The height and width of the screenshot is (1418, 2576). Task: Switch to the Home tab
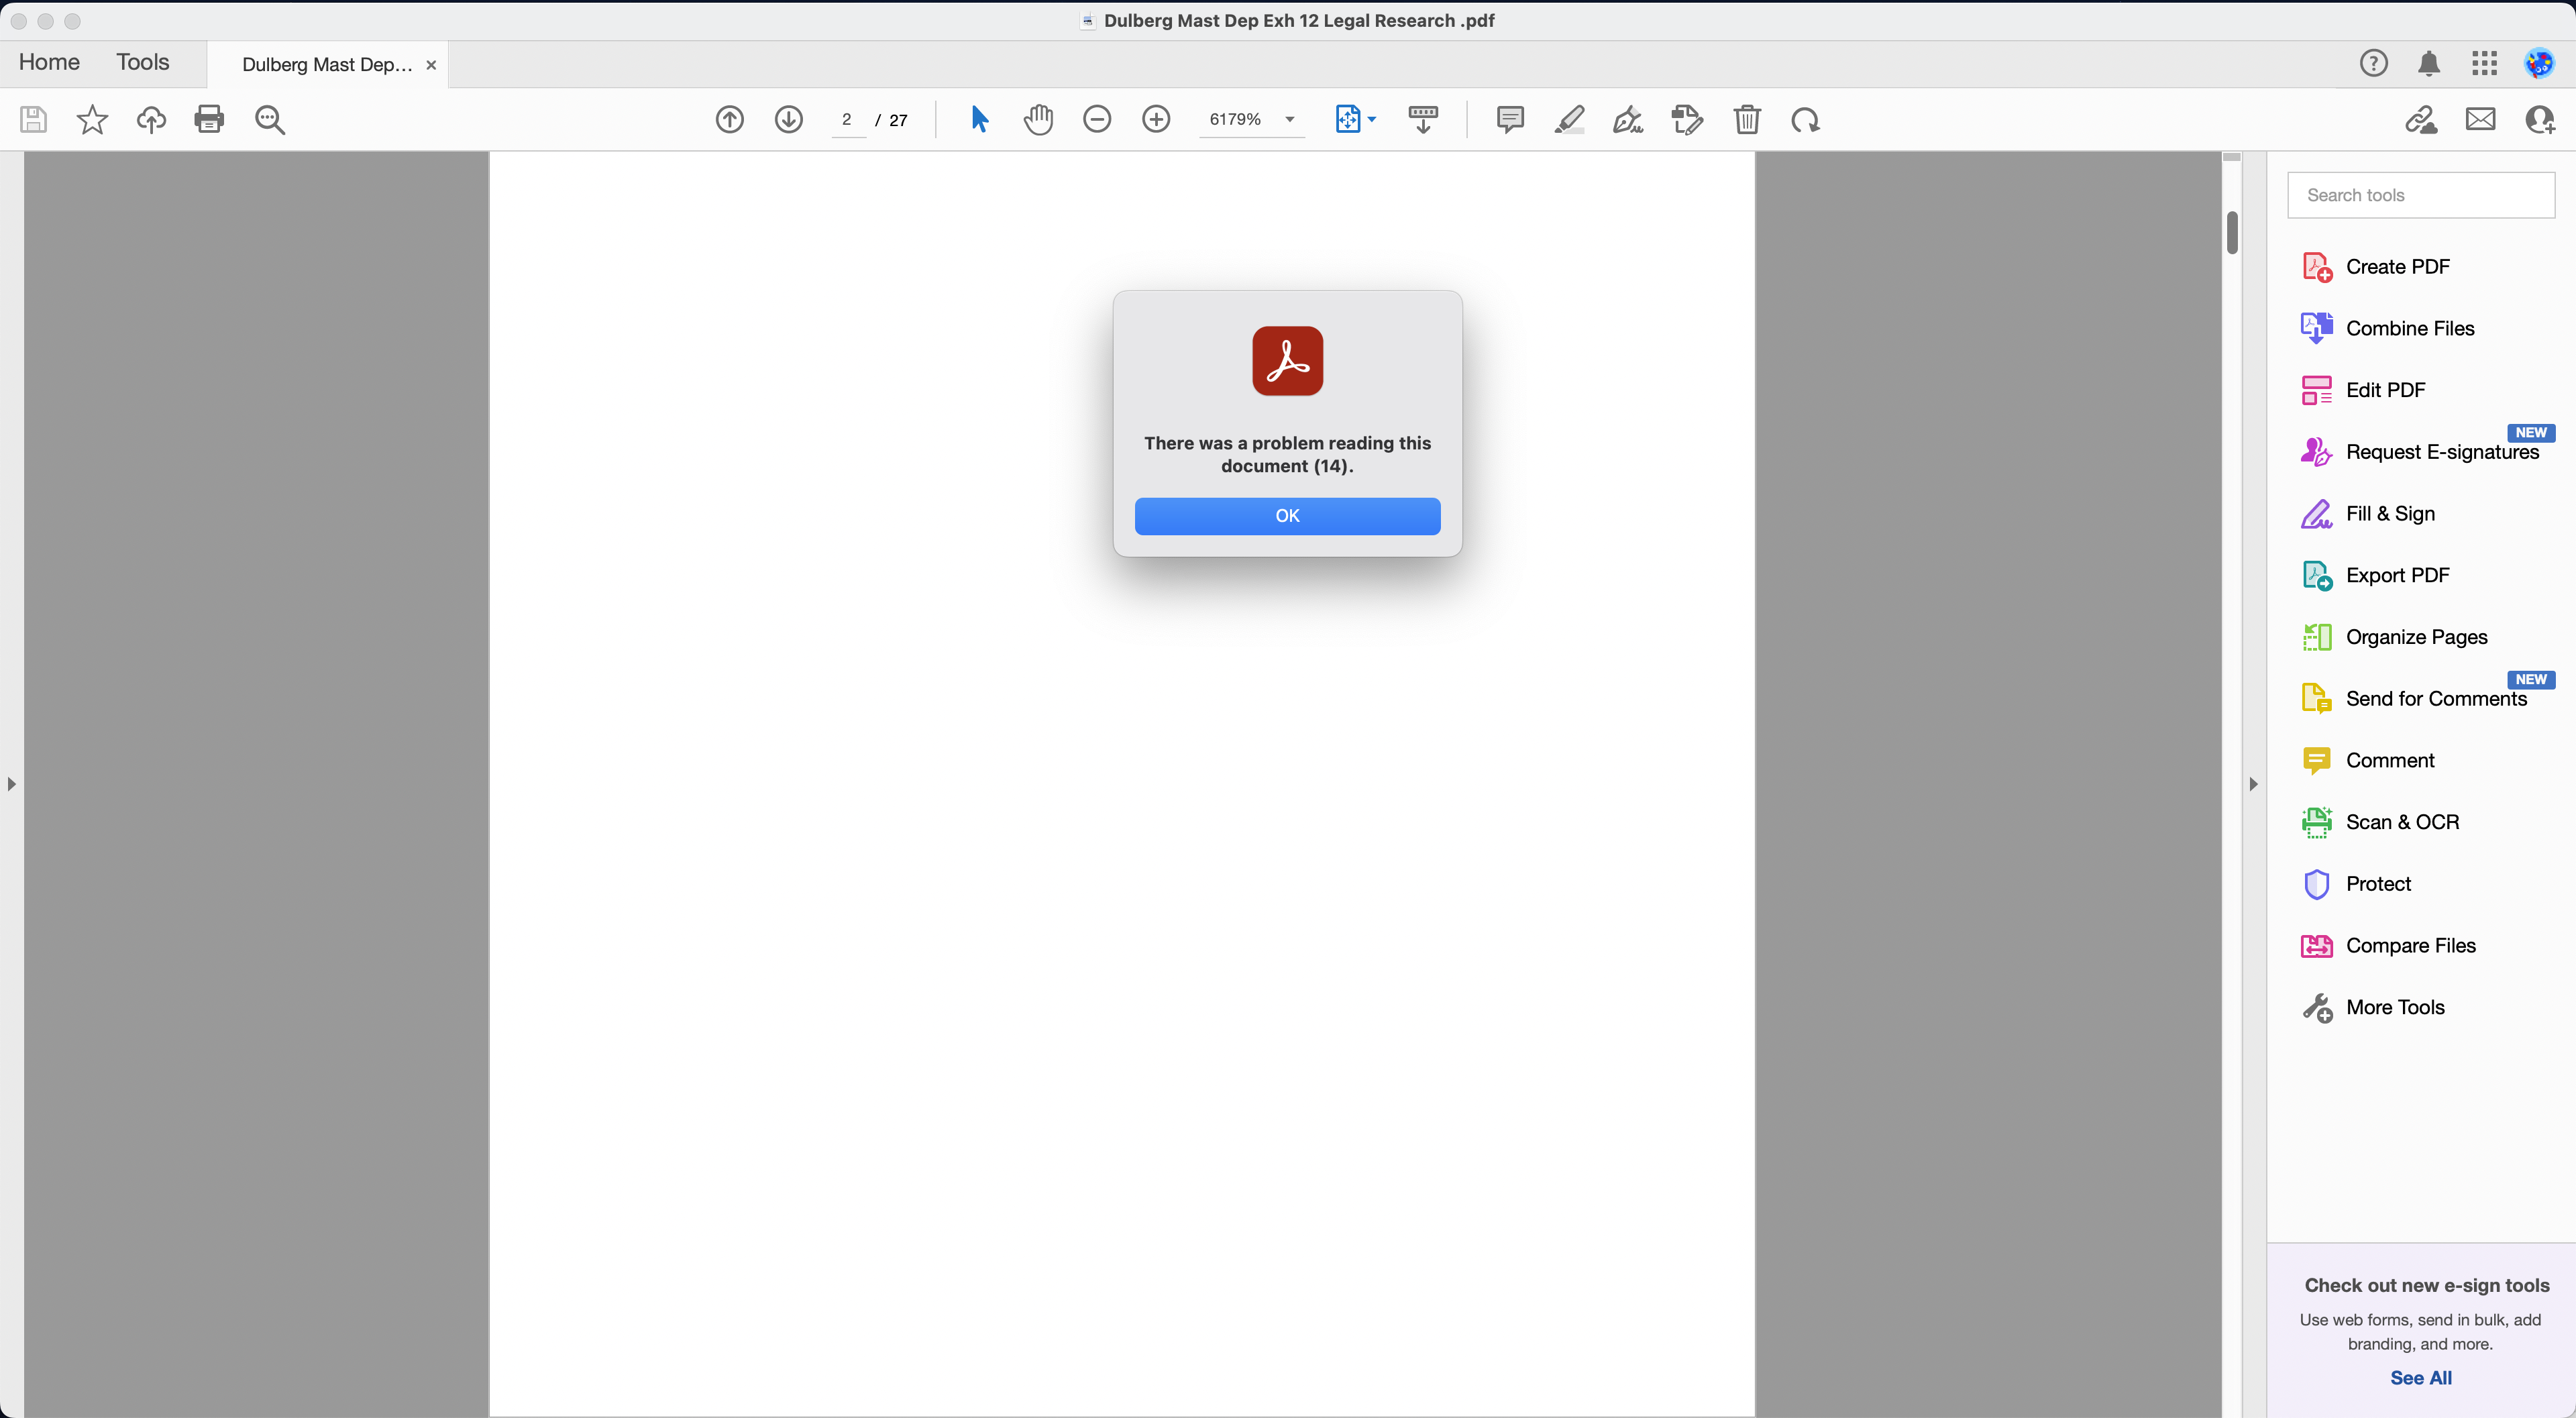(x=49, y=62)
